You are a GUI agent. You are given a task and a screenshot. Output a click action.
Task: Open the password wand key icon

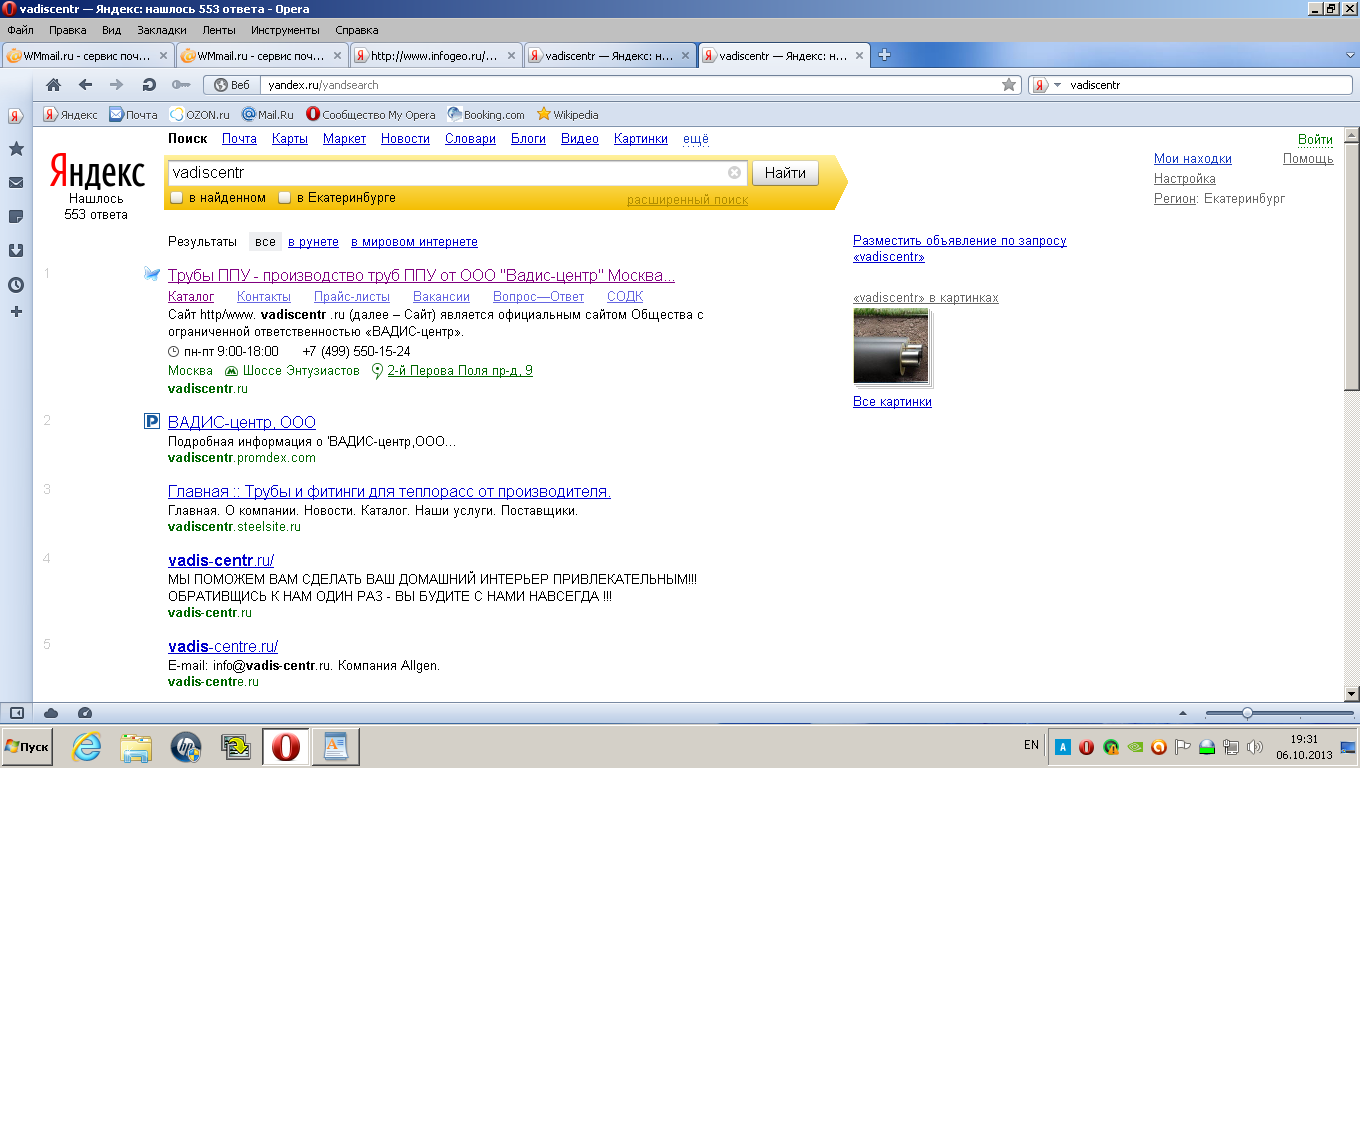181,85
